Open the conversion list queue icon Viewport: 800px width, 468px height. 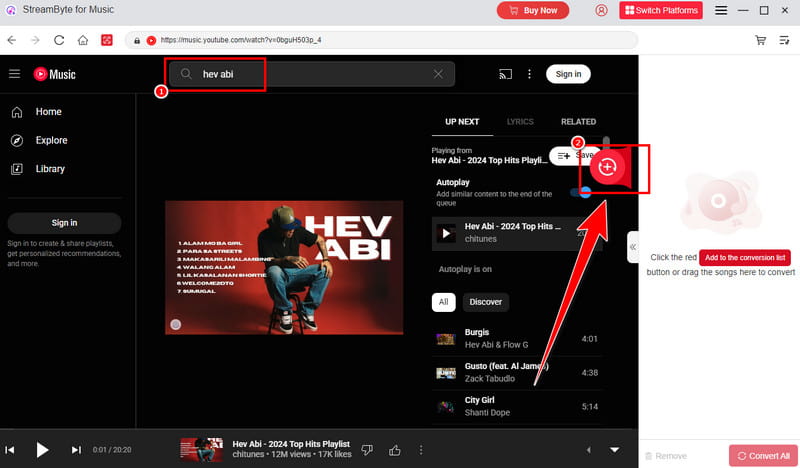point(784,40)
